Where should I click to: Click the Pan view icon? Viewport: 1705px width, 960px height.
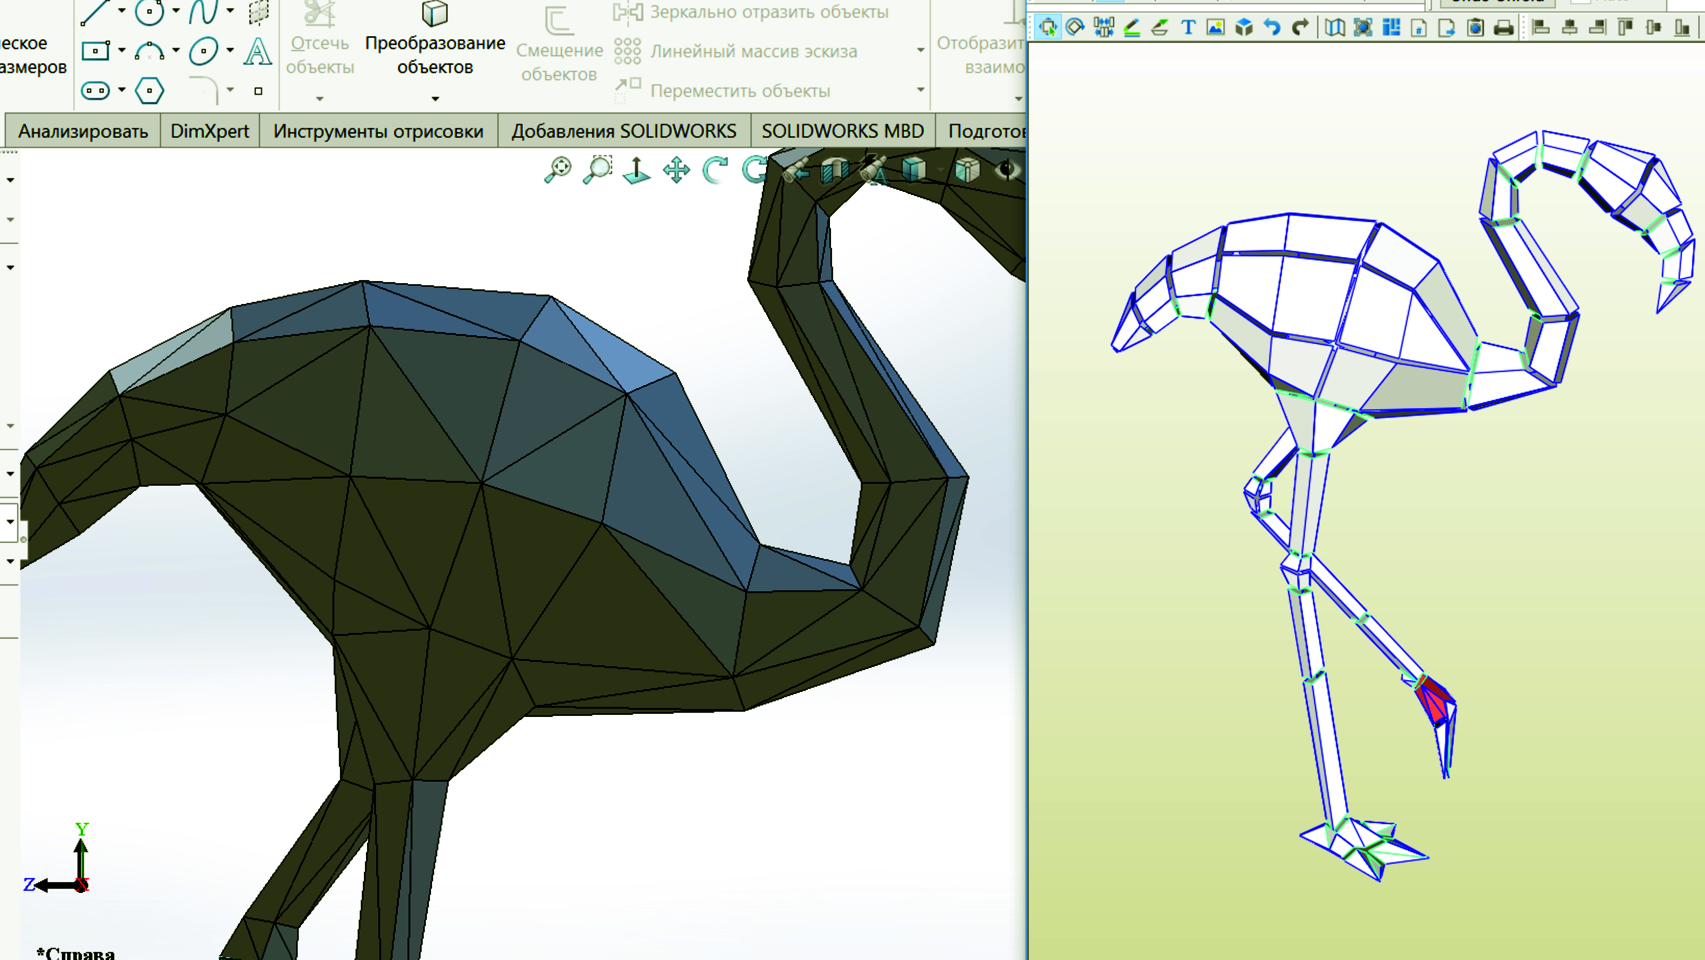point(677,170)
